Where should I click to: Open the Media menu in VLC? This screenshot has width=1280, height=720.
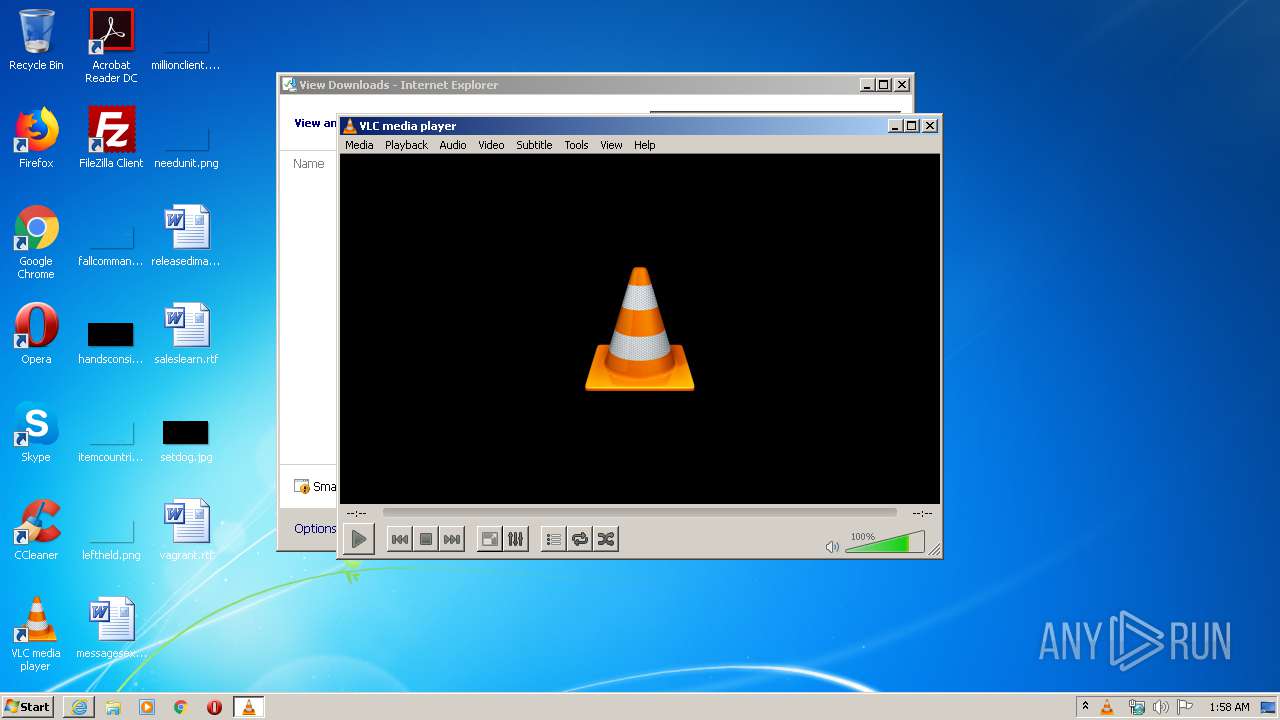(x=359, y=145)
